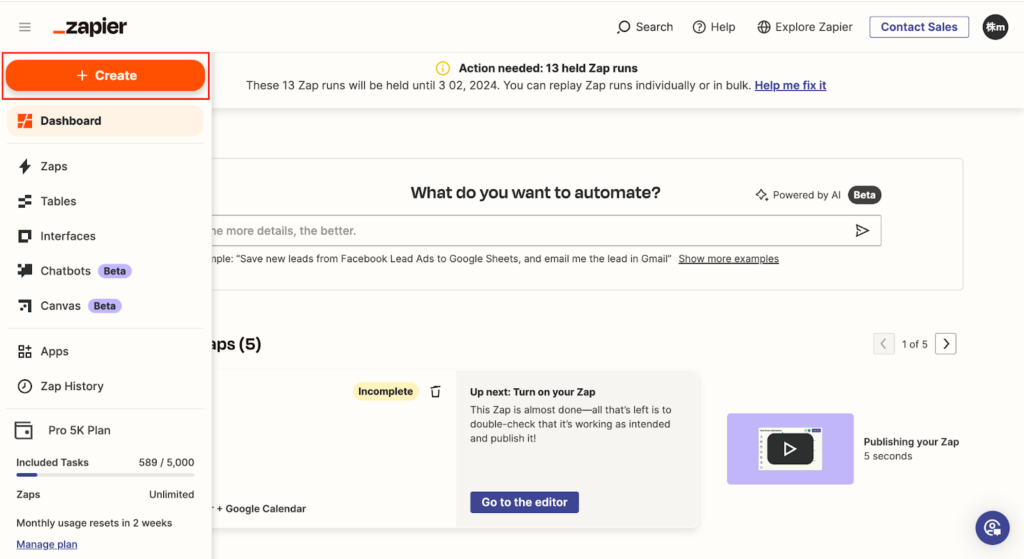Click the Go to the editor button
The height and width of the screenshot is (559, 1024).
click(524, 502)
